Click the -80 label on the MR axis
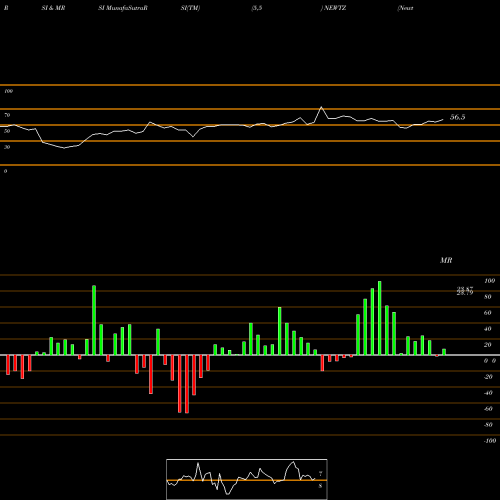Image resolution: width=500 pixels, height=500 pixels. click(488, 425)
